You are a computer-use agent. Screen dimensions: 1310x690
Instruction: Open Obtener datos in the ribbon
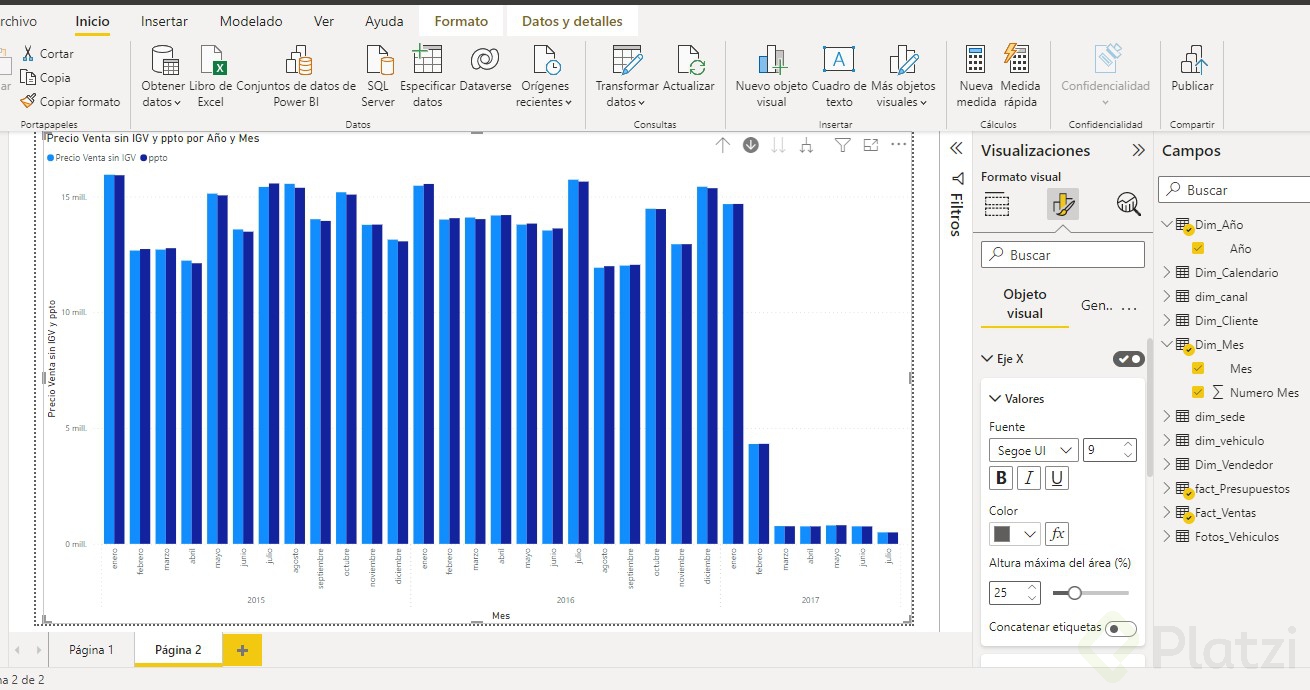(x=163, y=76)
